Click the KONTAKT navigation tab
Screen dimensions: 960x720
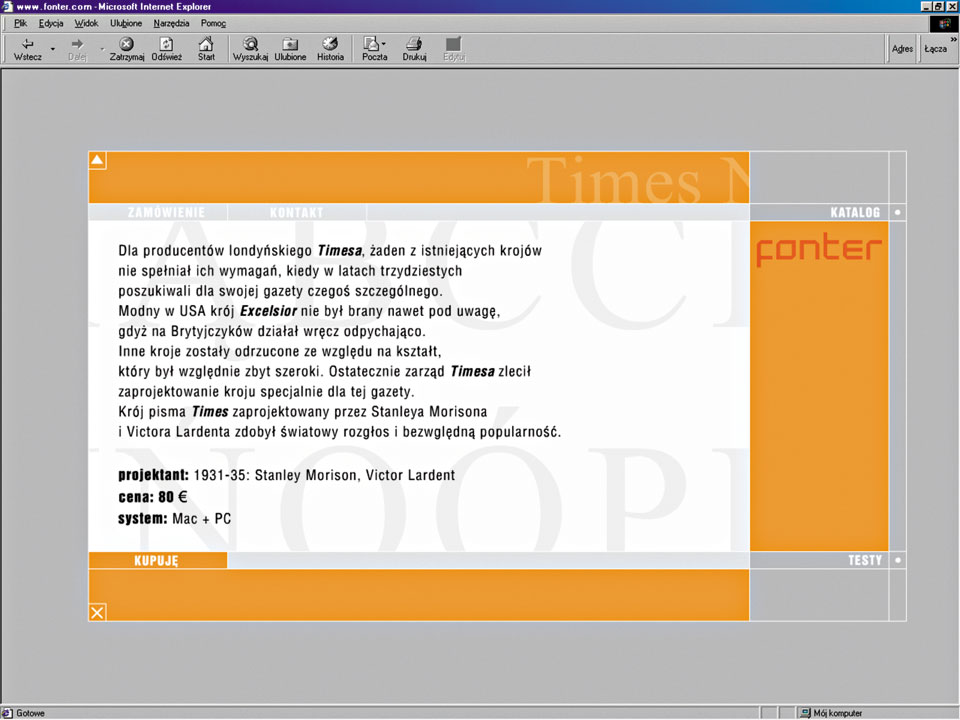coord(296,212)
